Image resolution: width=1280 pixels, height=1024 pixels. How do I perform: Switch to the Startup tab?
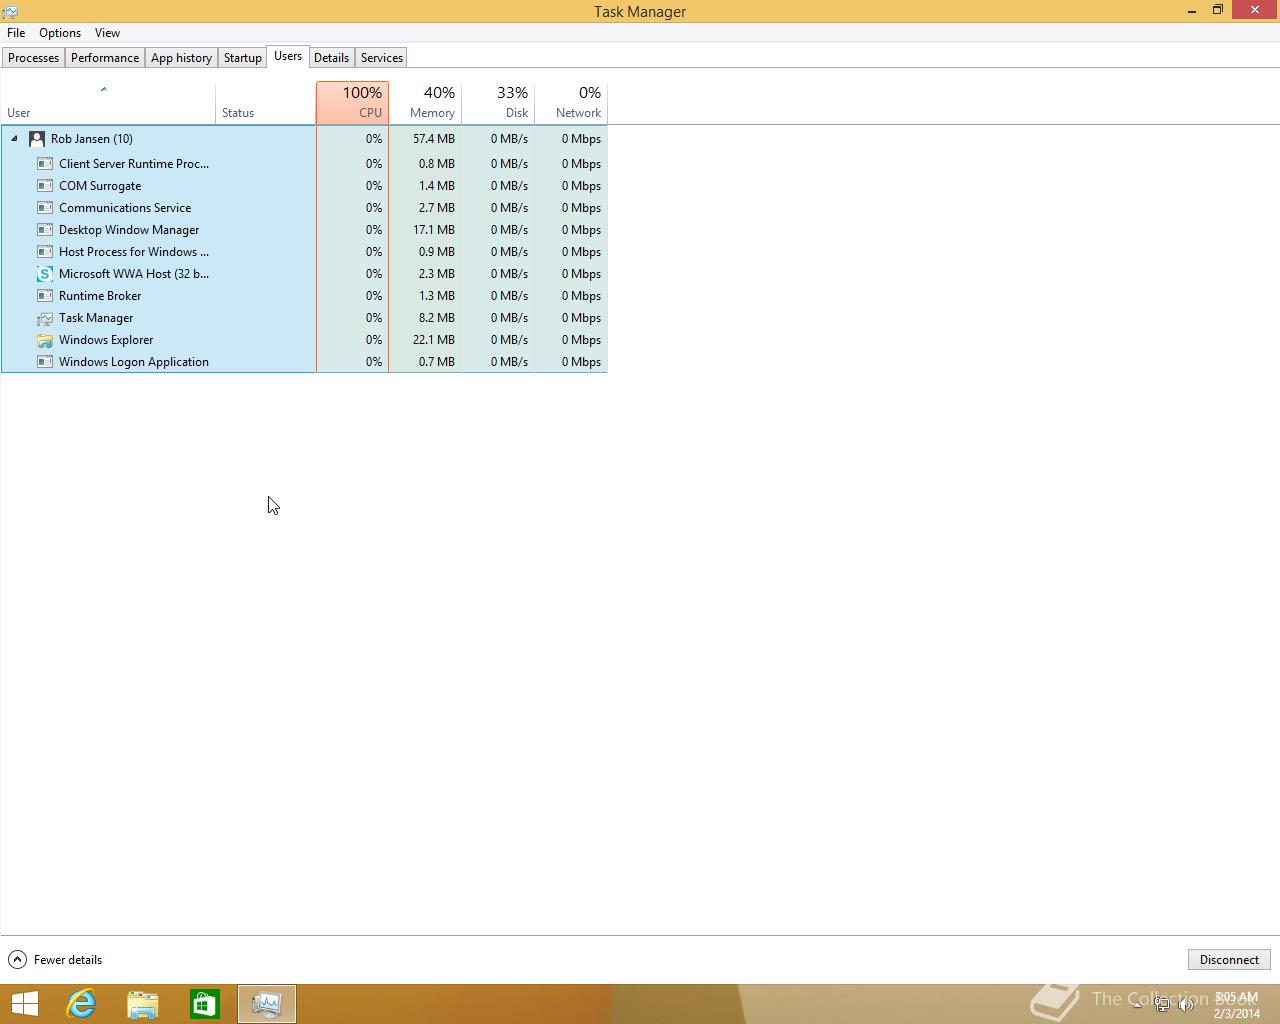click(x=242, y=58)
